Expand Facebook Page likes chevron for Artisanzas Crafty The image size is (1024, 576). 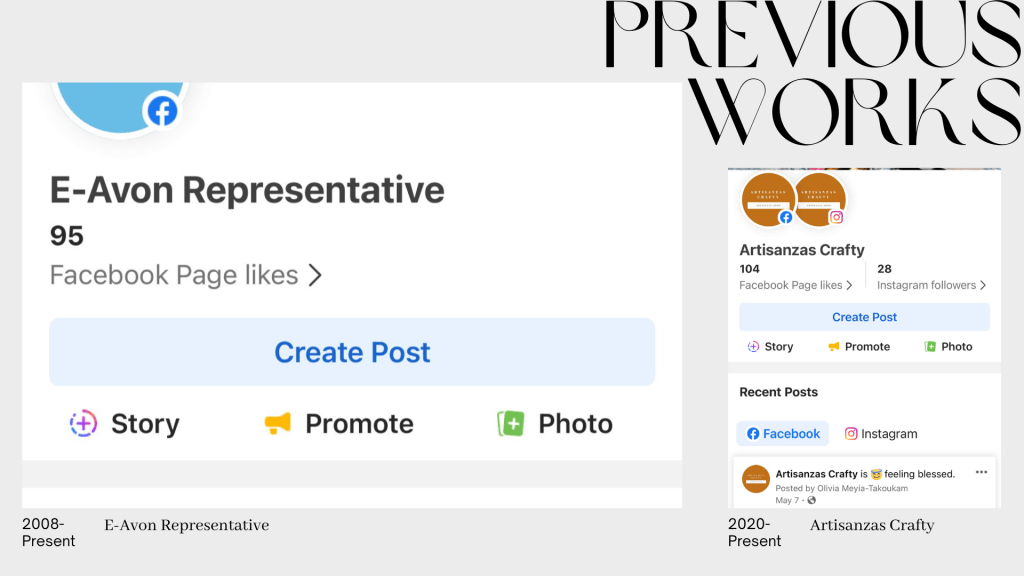[849, 286]
